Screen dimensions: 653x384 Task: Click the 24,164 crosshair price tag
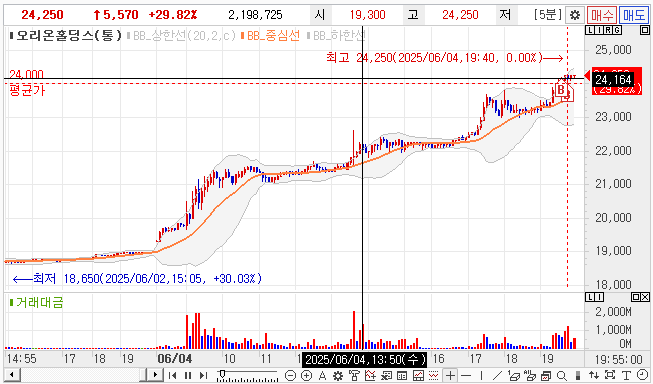coord(613,80)
